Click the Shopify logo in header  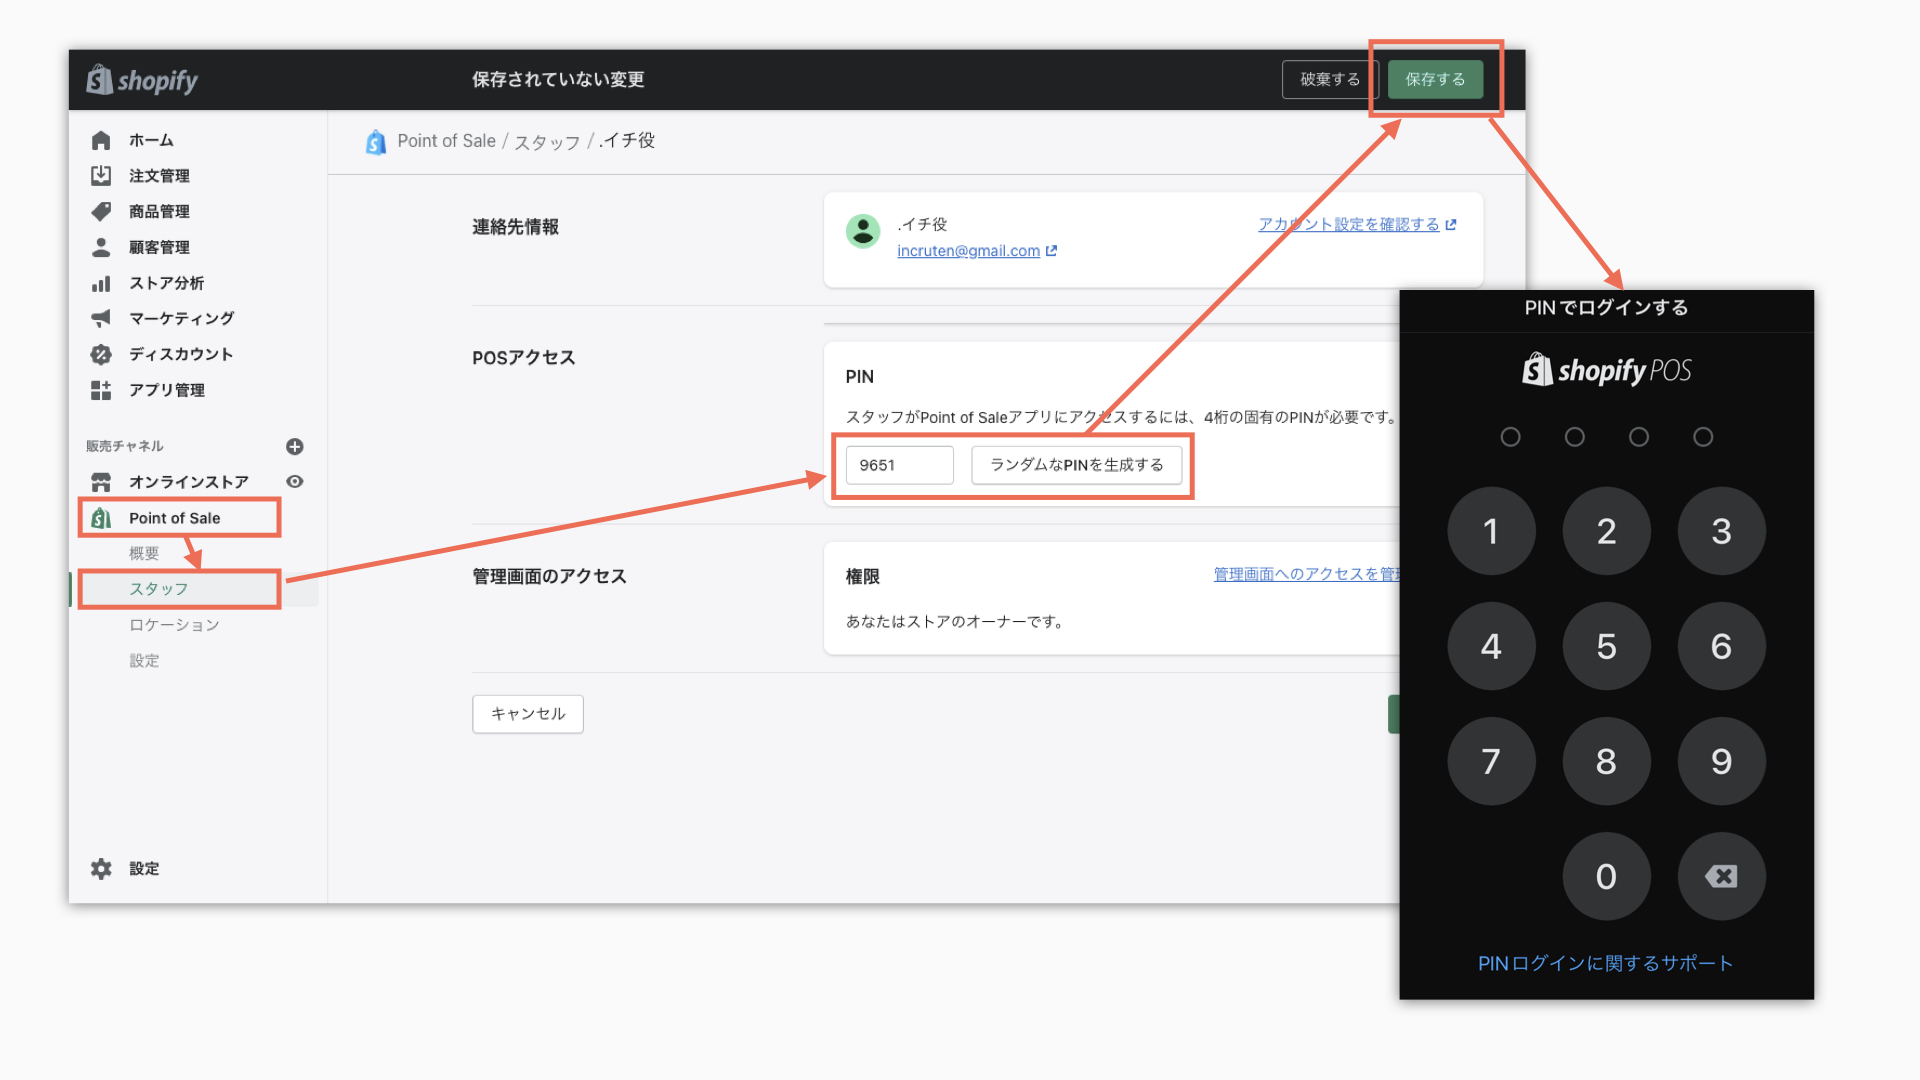point(142,80)
